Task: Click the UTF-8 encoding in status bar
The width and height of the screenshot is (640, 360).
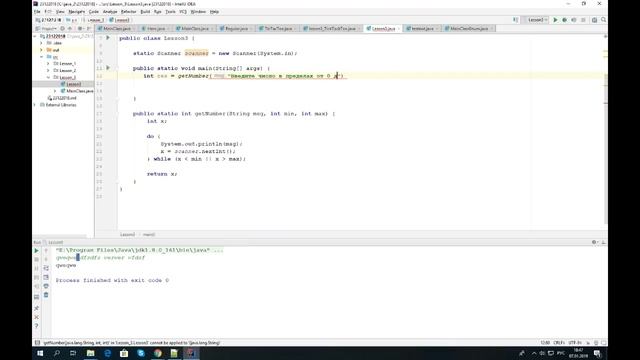Action: click(575, 343)
